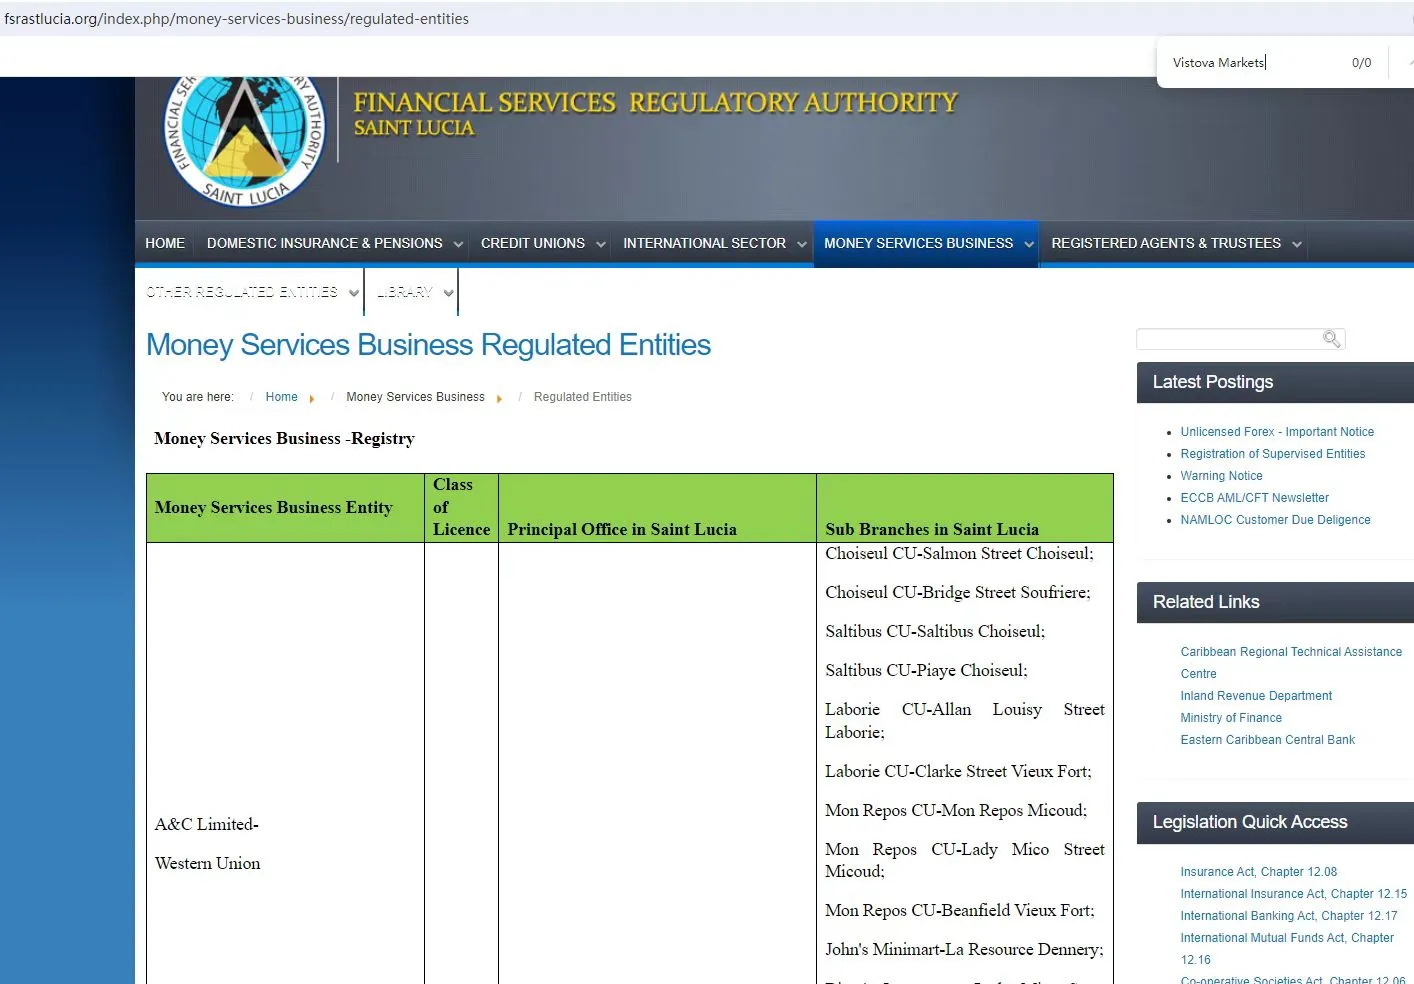Screen dimensions: 1414x984
Task: Click Saltibus CU-Saltibus Choiseul entry
Action: tap(935, 631)
